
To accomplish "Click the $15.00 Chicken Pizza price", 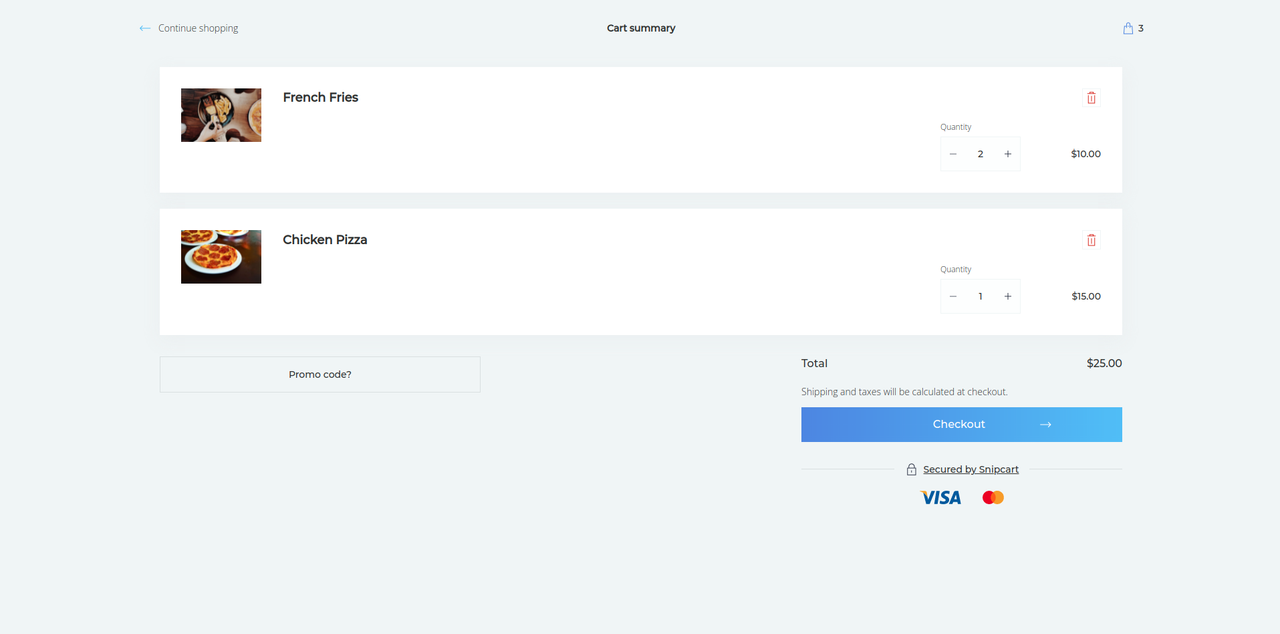I will pyautogui.click(x=1086, y=296).
